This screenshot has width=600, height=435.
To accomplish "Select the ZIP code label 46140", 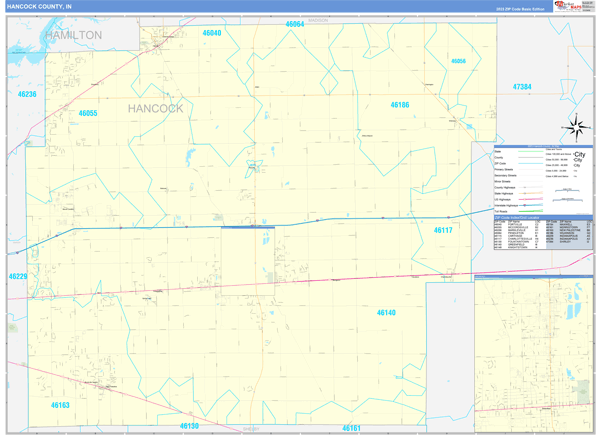I will click(x=386, y=313).
